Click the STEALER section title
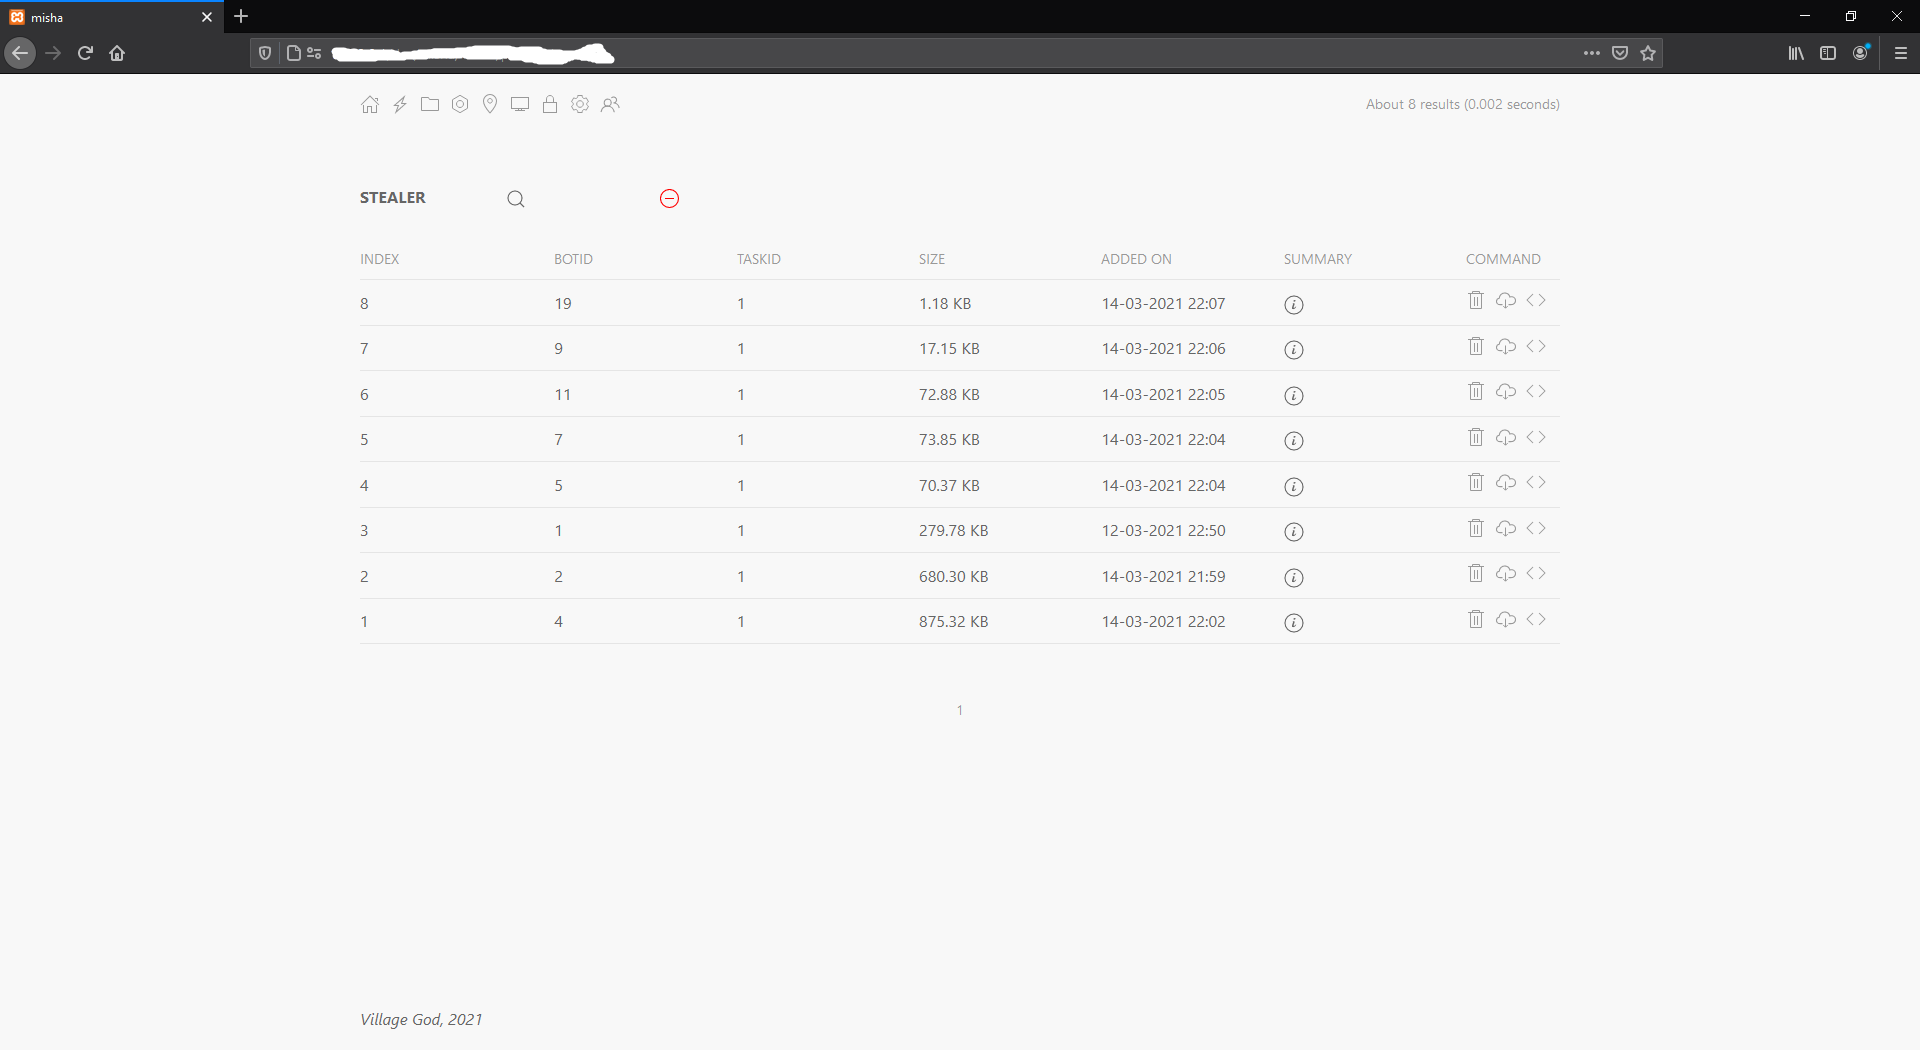Image resolution: width=1920 pixels, height=1050 pixels. (x=393, y=198)
